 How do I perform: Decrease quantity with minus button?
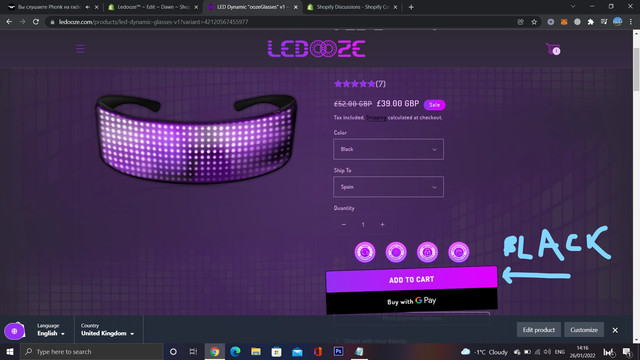[x=344, y=224]
